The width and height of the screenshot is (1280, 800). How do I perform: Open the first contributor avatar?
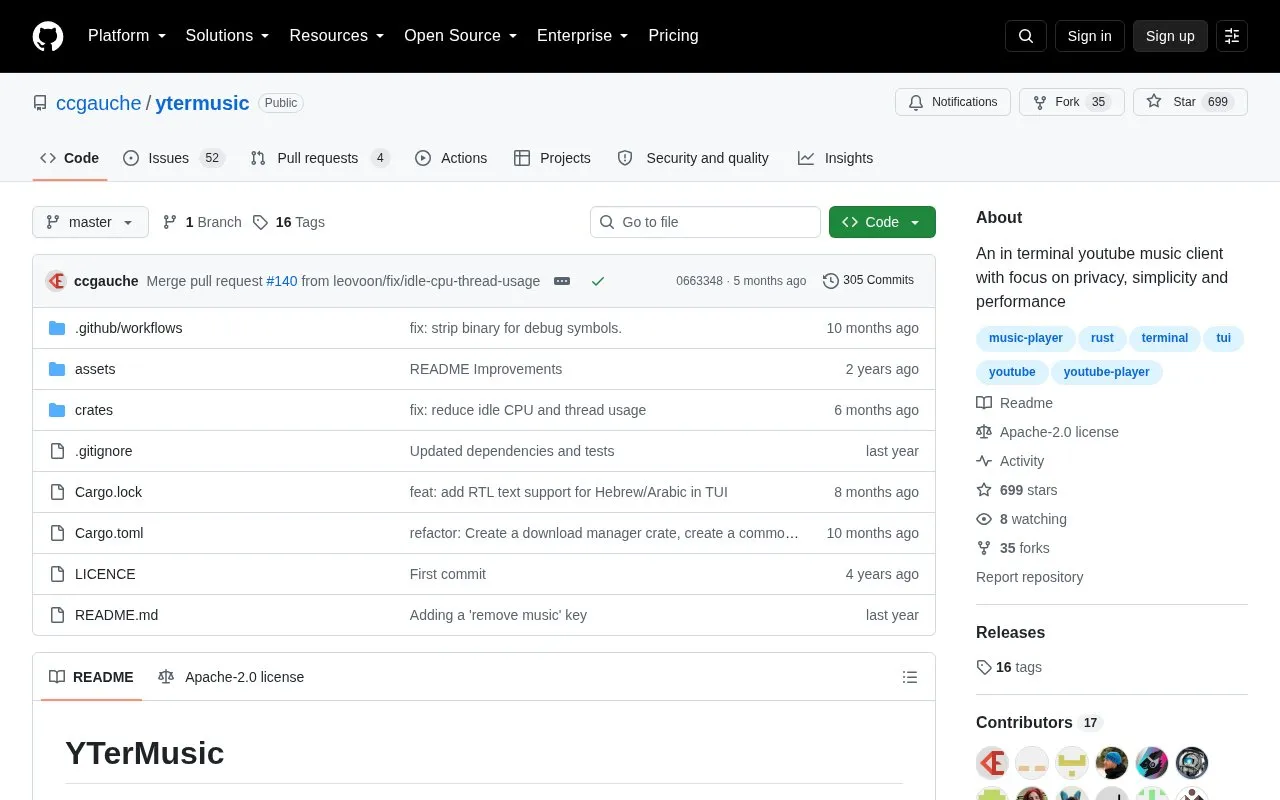pyautogui.click(x=992, y=763)
